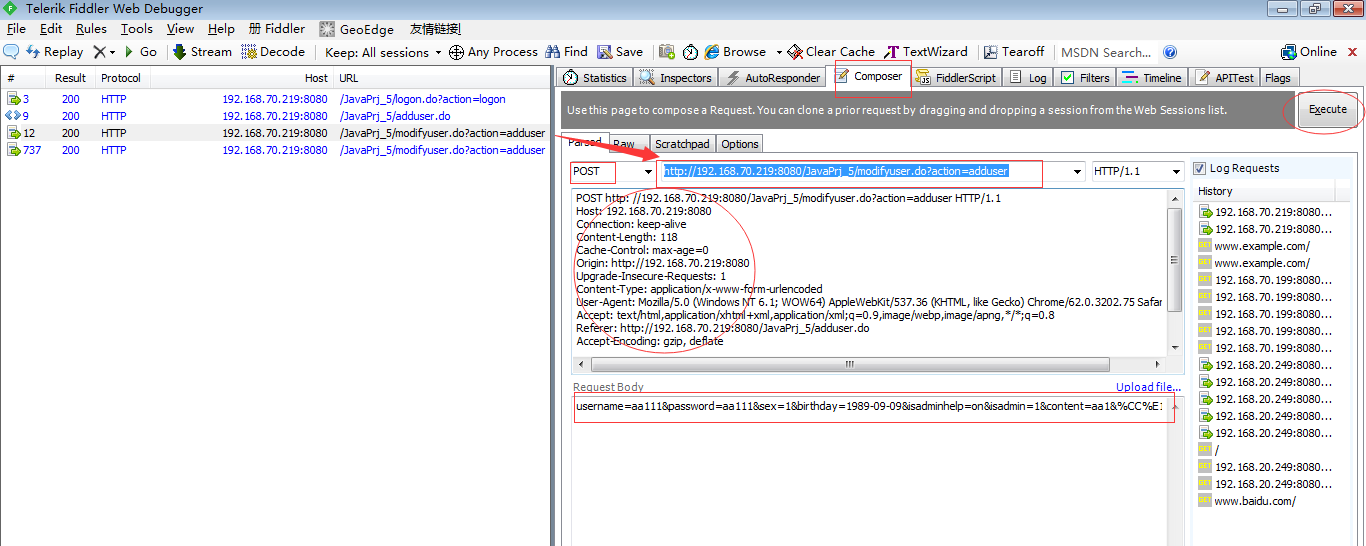The height and width of the screenshot is (546, 1366).
Task: Toggle Stream mode in toolbar
Action: pos(202,52)
